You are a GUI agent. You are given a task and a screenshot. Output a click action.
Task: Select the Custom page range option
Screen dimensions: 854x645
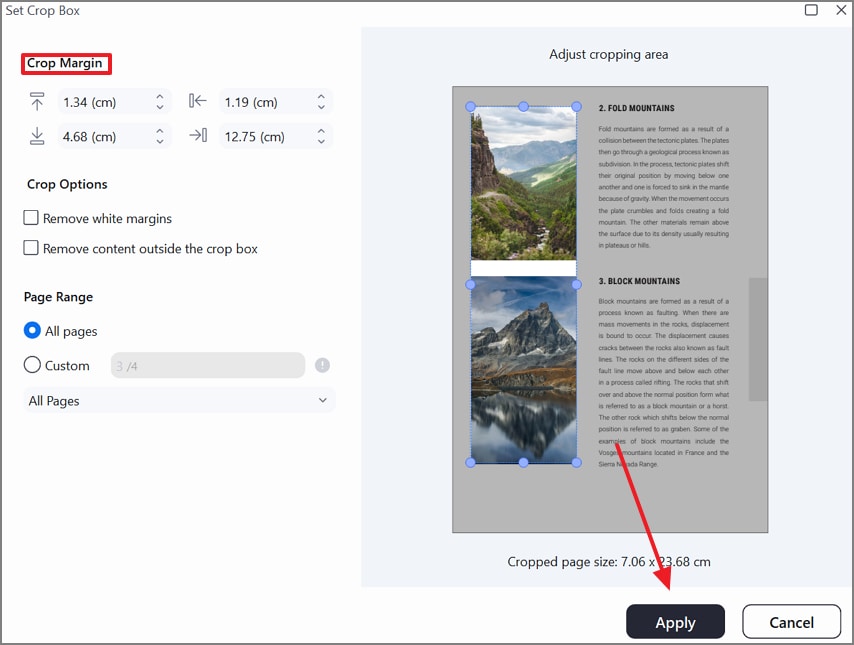pos(31,365)
